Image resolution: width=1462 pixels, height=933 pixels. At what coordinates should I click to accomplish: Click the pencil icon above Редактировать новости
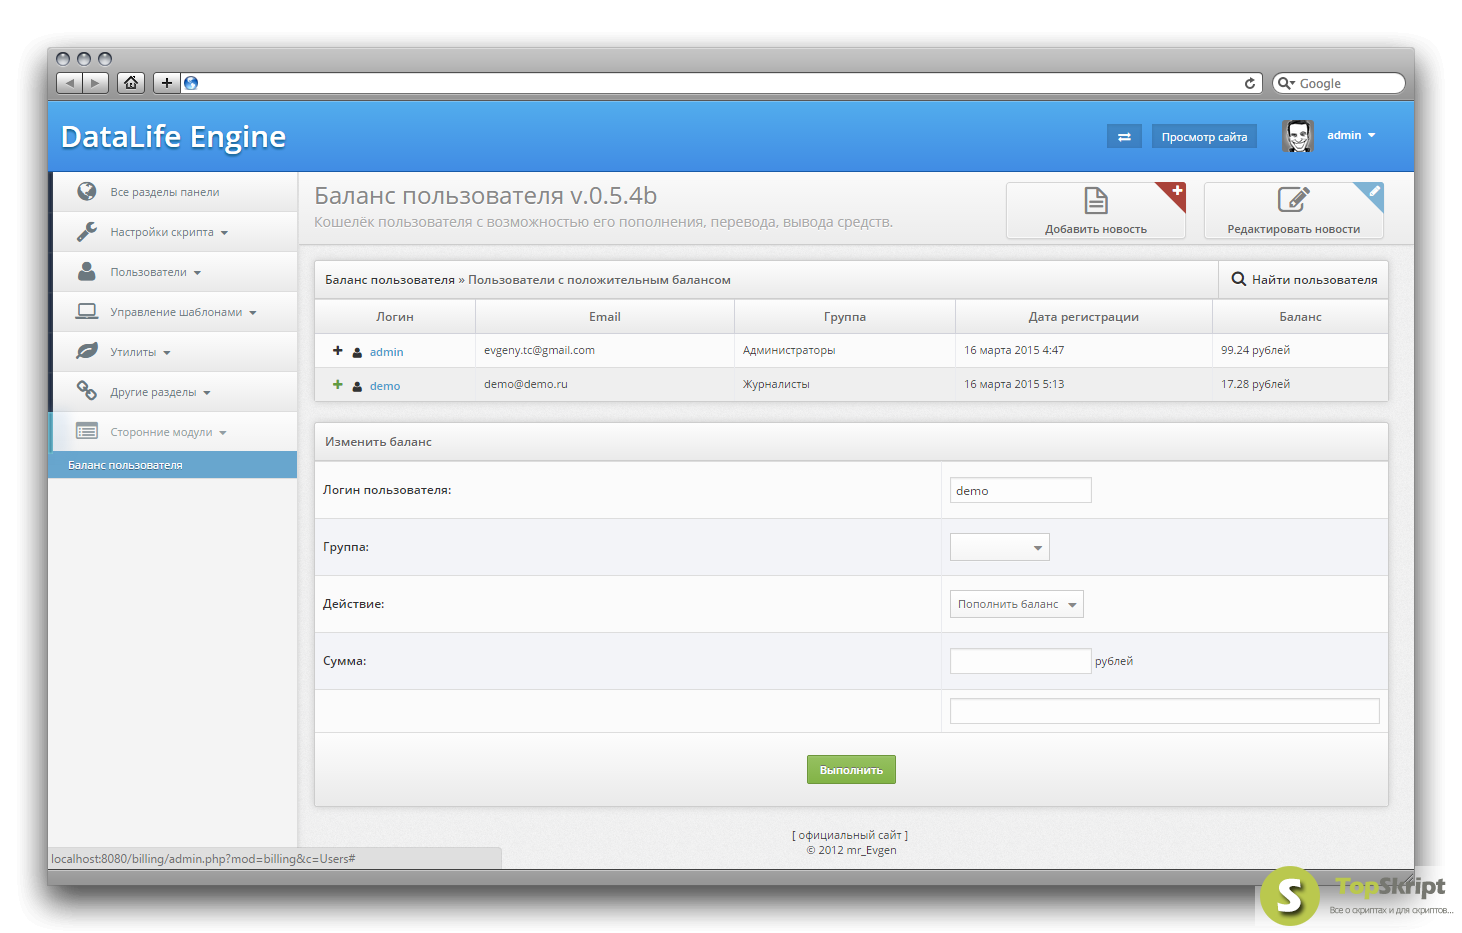(x=1293, y=200)
